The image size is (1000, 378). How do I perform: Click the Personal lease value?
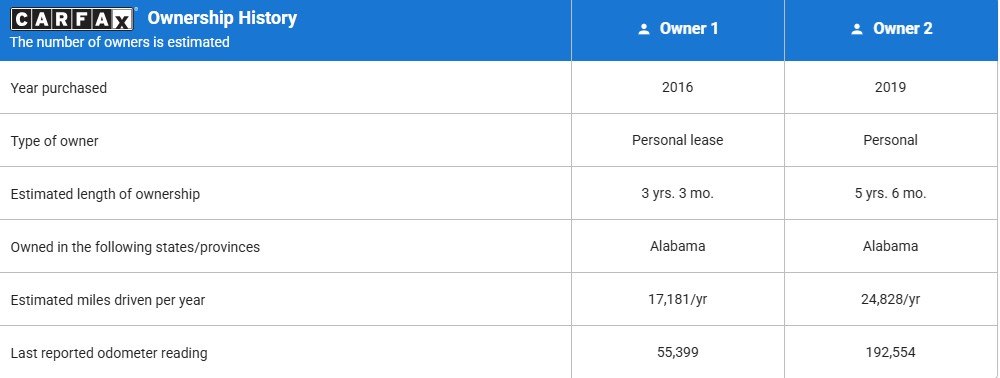click(x=677, y=140)
